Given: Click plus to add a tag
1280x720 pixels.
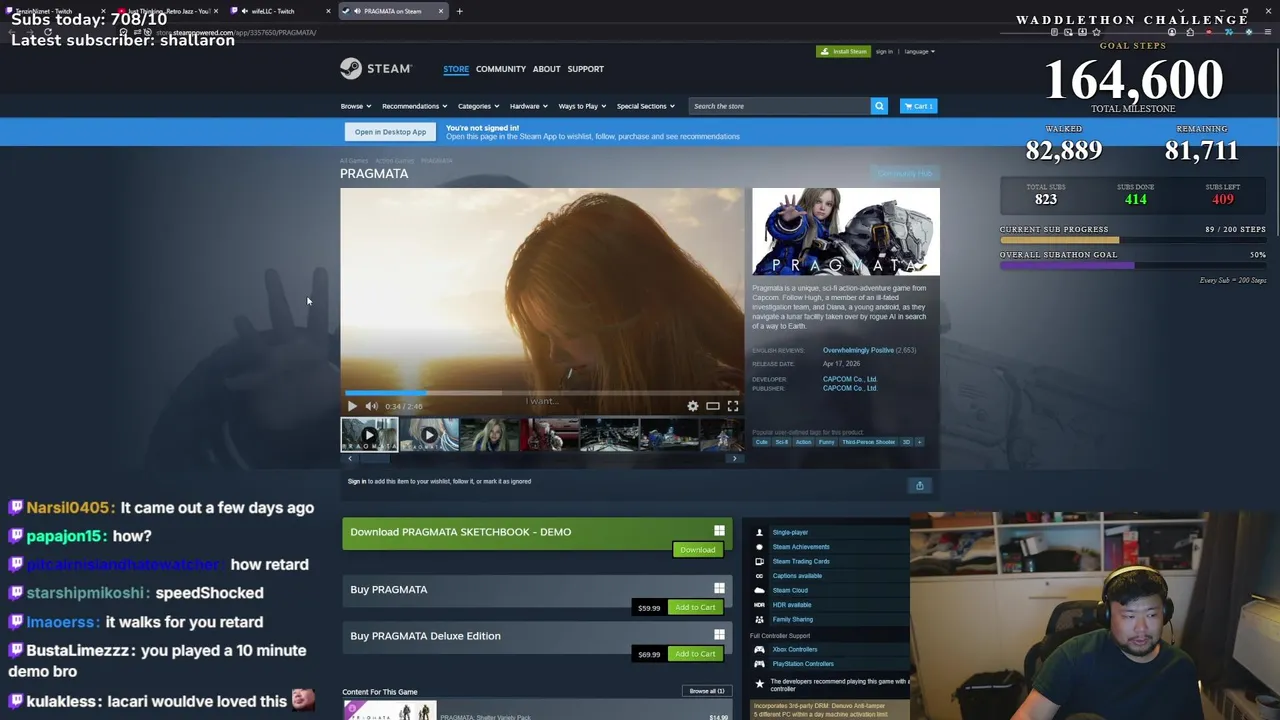Looking at the screenshot, I should (x=919, y=442).
